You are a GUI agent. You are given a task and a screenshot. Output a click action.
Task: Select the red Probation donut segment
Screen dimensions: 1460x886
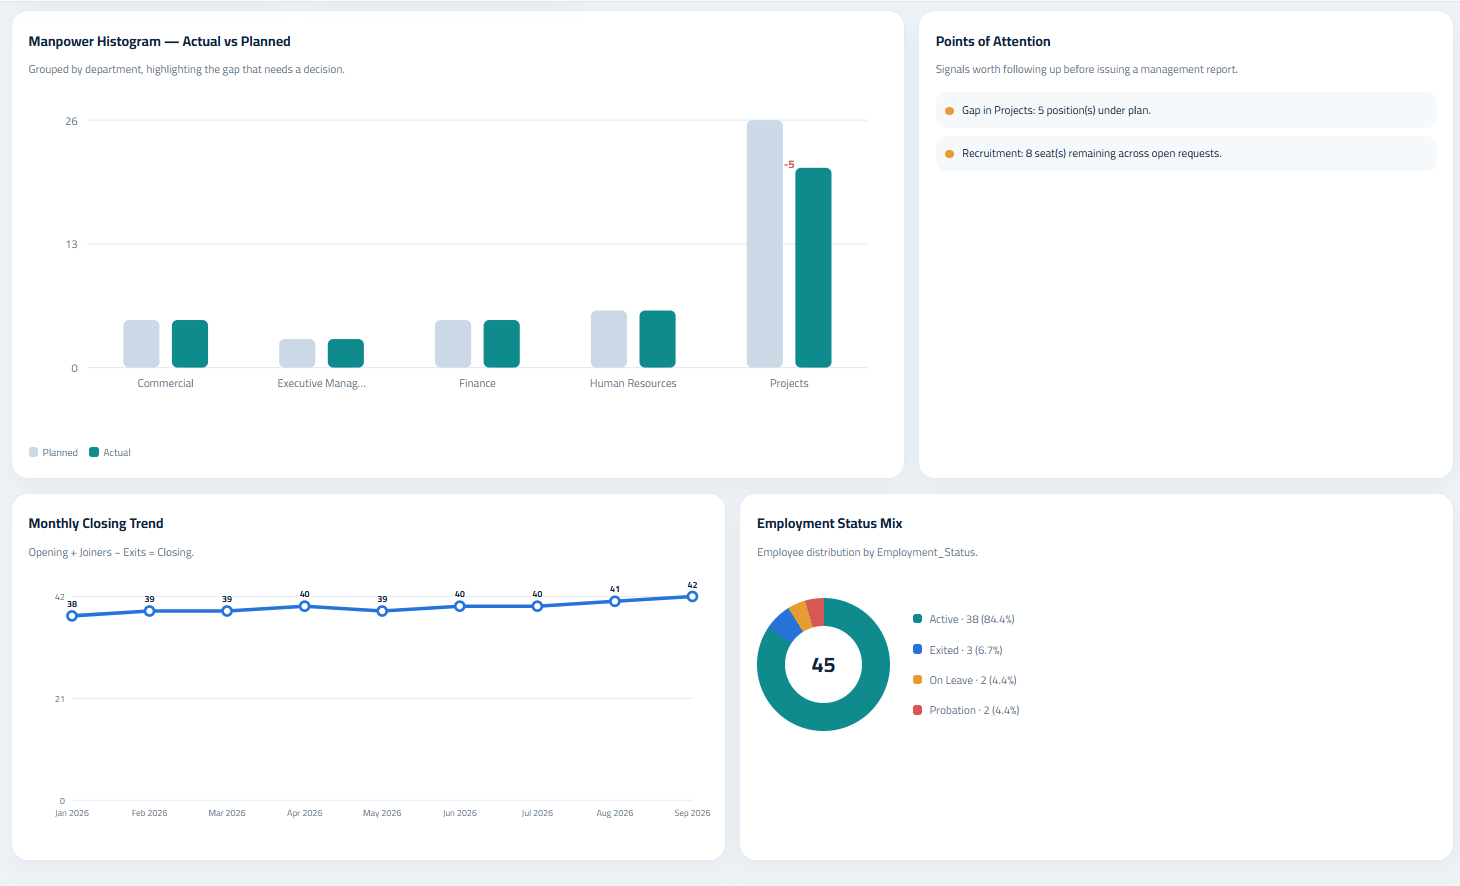click(815, 611)
